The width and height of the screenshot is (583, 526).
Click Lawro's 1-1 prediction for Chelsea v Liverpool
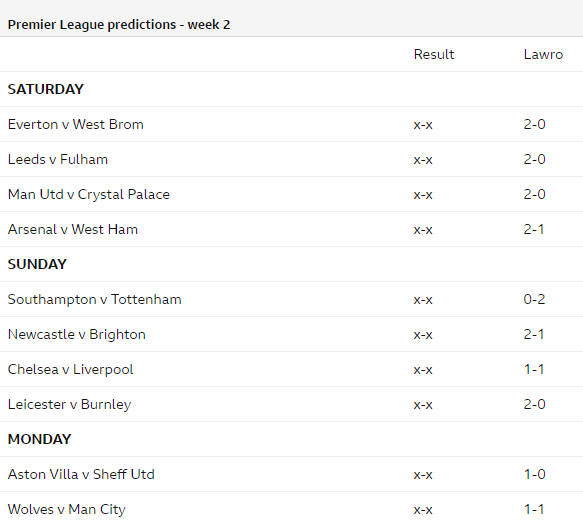[x=534, y=370]
